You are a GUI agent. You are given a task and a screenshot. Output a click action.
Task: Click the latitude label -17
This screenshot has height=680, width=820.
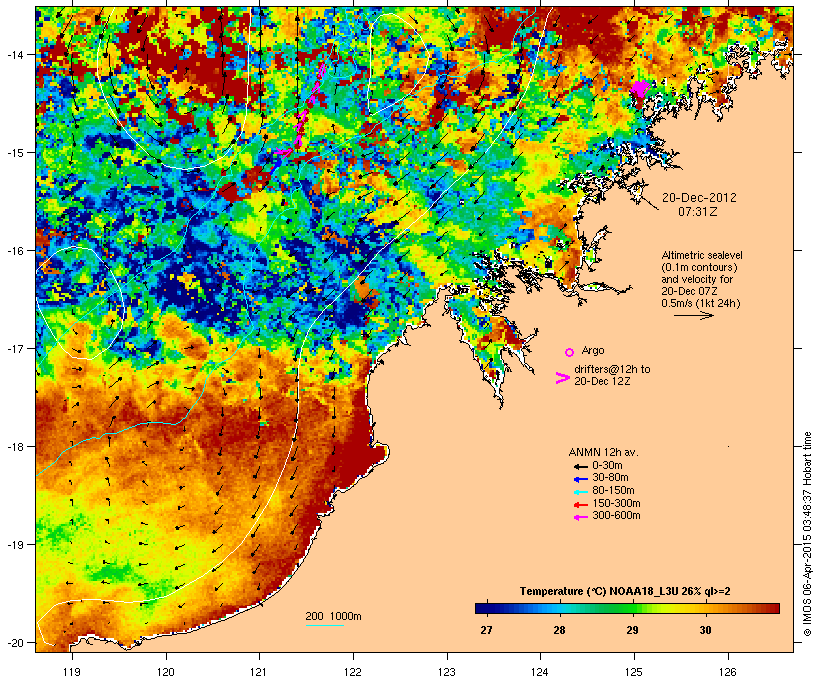coord(15,348)
